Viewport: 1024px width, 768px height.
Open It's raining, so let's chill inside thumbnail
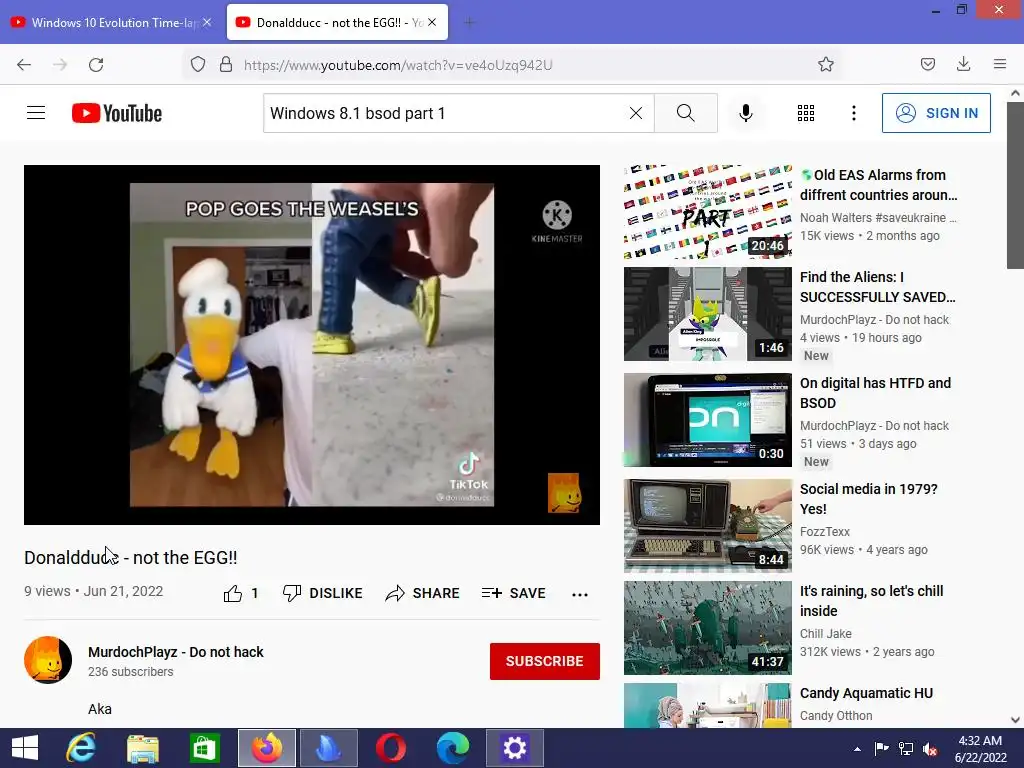pyautogui.click(x=707, y=628)
